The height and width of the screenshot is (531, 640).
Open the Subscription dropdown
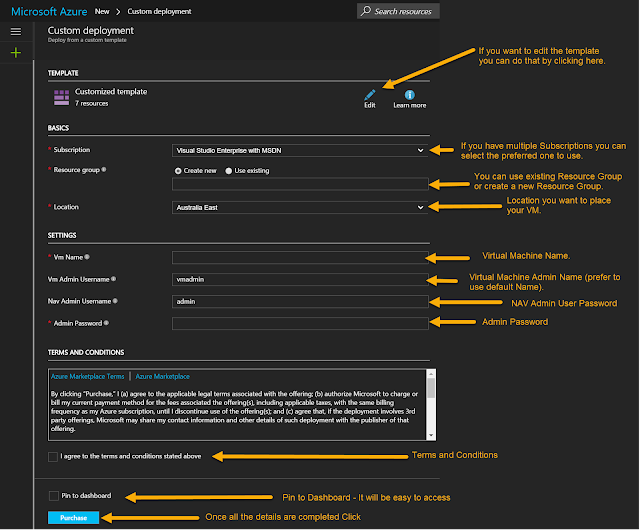pos(299,150)
